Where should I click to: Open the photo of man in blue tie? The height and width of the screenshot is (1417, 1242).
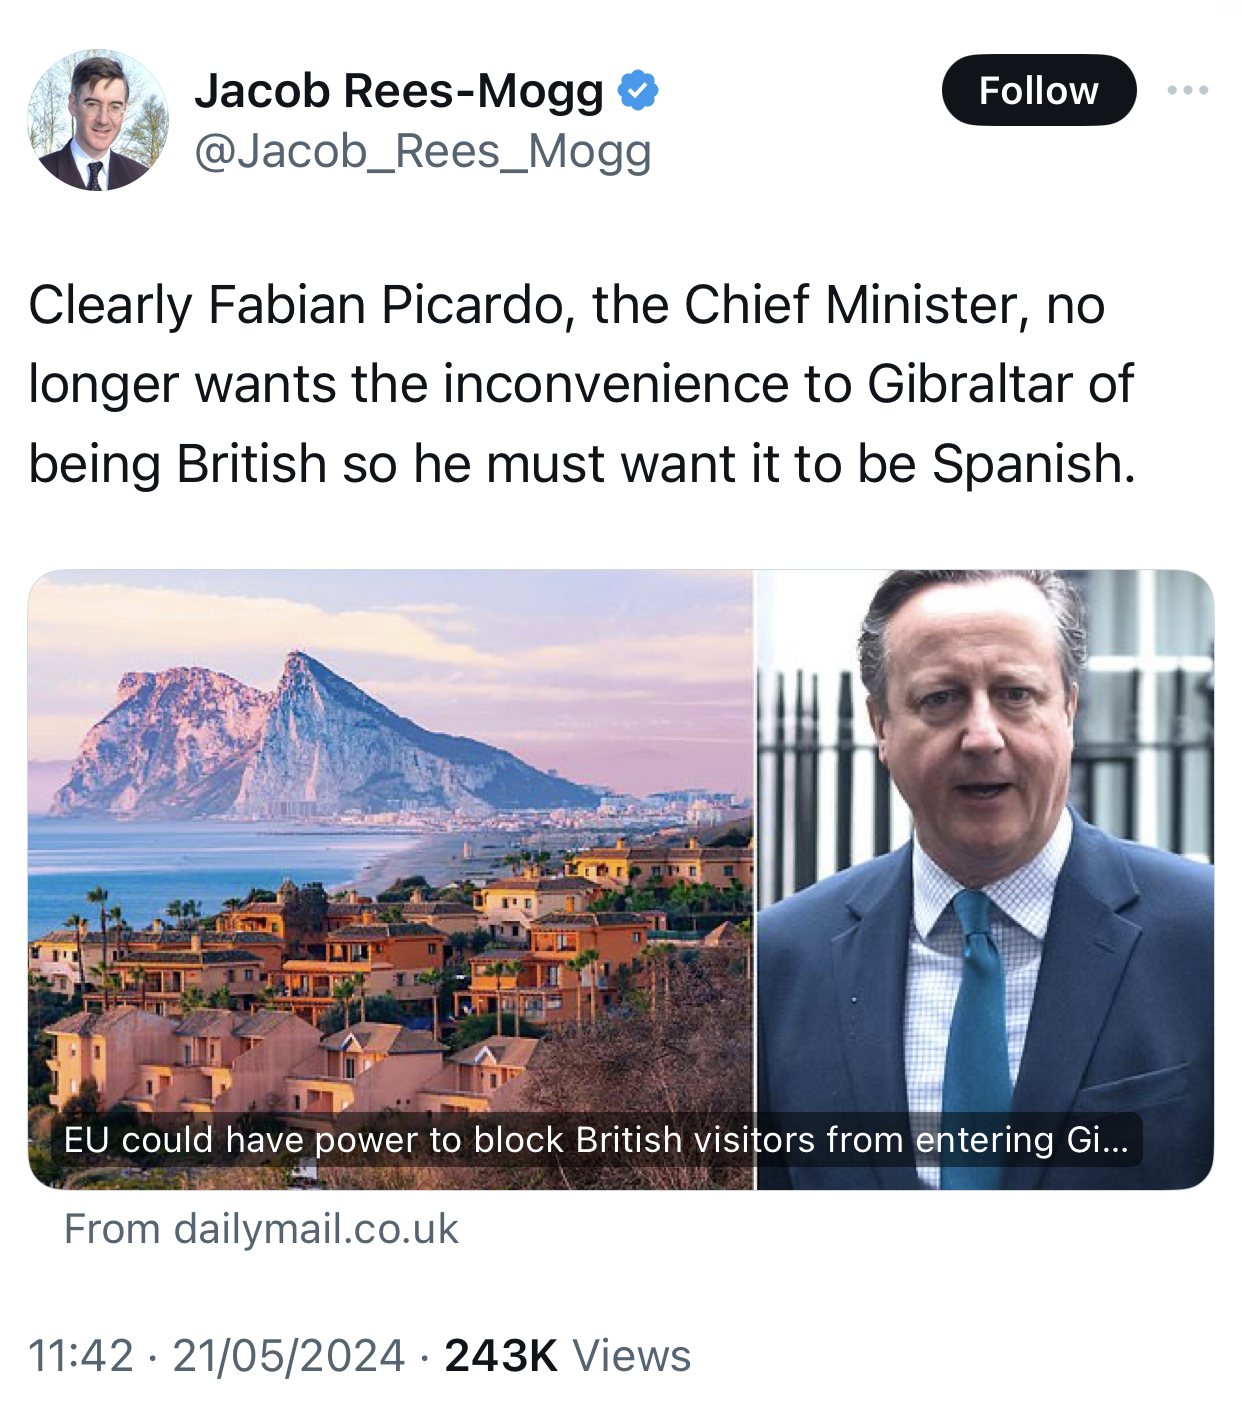(985, 850)
